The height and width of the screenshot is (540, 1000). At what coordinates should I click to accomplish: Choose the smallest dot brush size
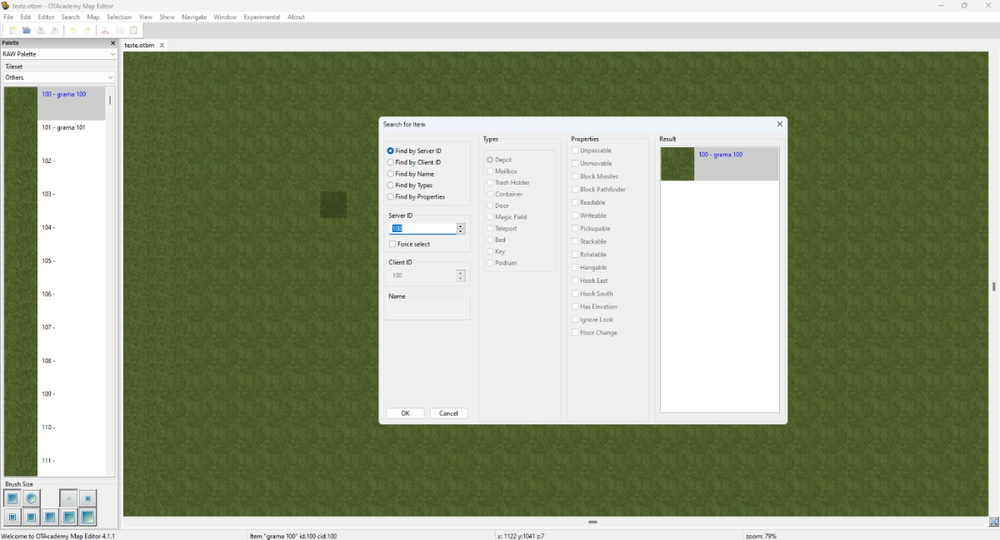click(x=68, y=498)
